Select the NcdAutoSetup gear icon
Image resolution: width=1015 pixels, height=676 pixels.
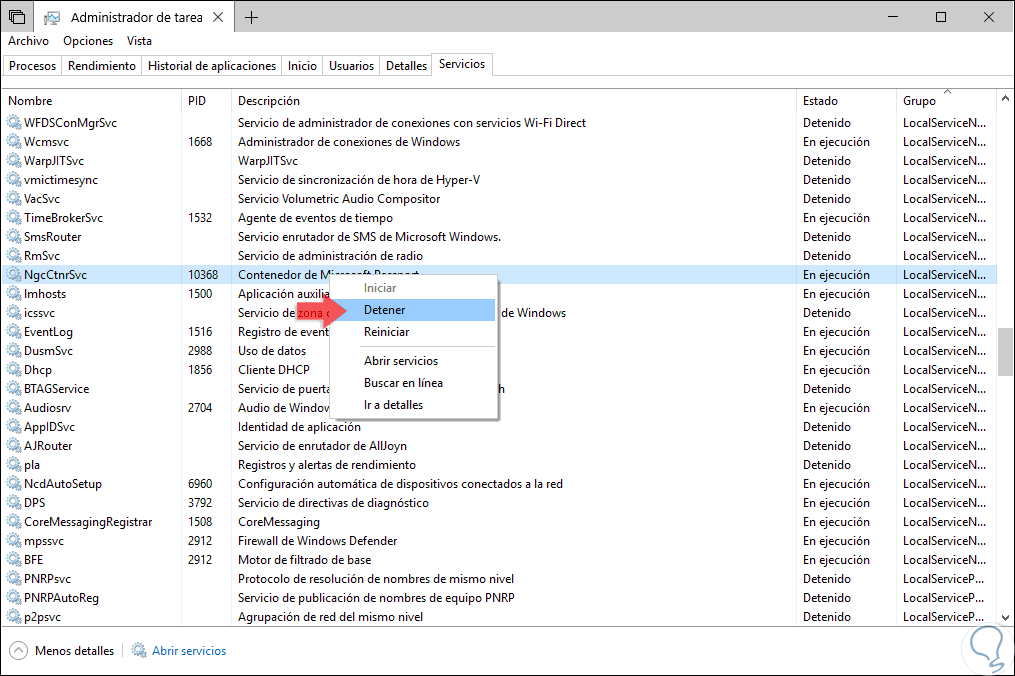click(14, 484)
